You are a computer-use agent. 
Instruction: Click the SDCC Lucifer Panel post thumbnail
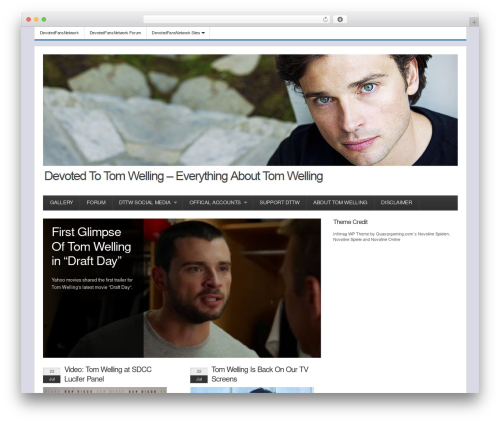(x=105, y=390)
